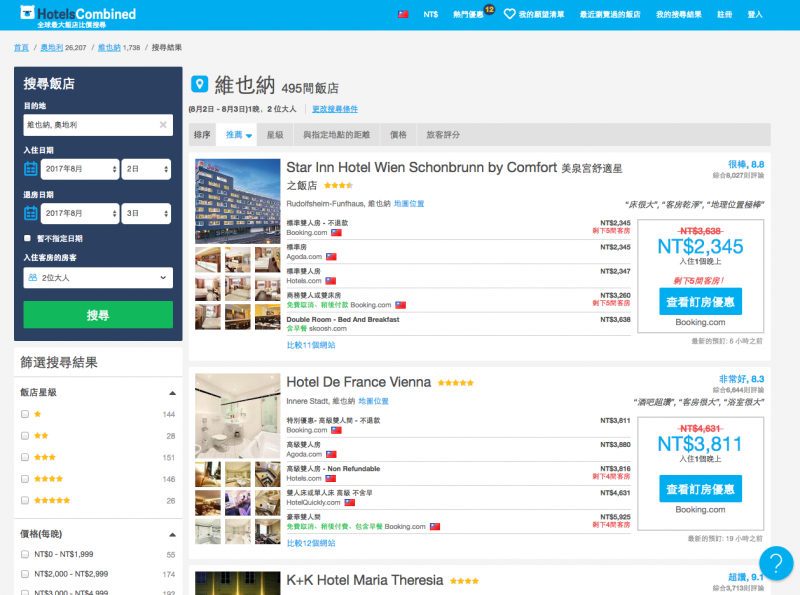Open 我的搜尋結果 in header

[x=679, y=14]
